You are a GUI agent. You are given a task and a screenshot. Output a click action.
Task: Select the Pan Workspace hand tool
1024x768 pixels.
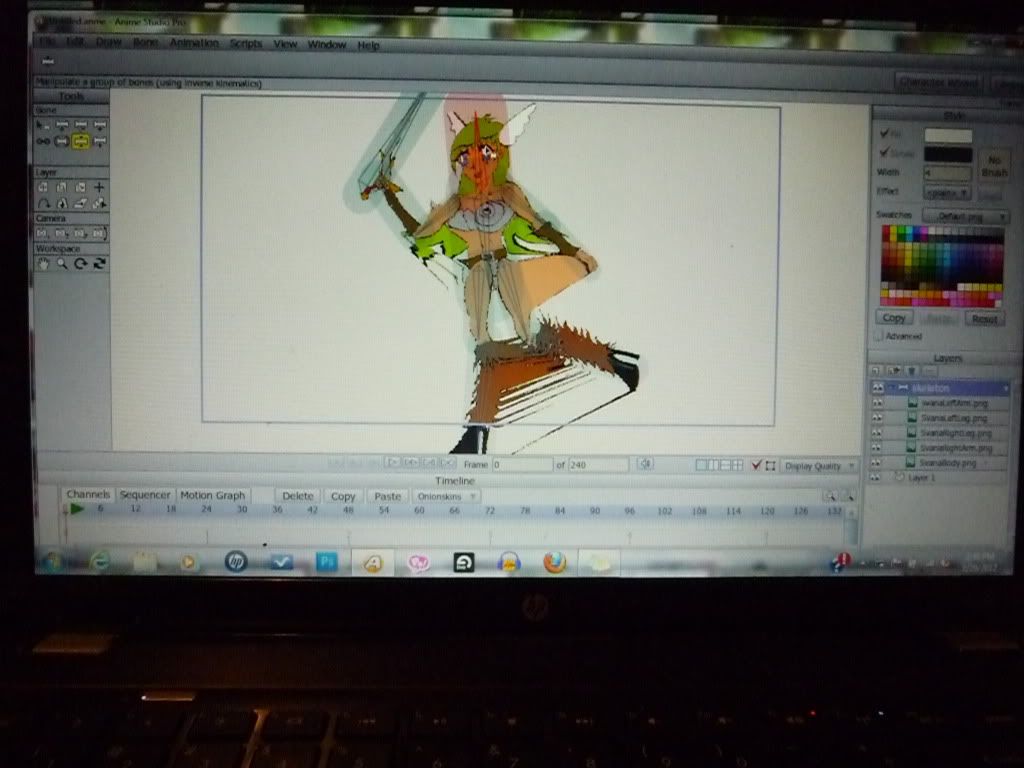click(43, 264)
